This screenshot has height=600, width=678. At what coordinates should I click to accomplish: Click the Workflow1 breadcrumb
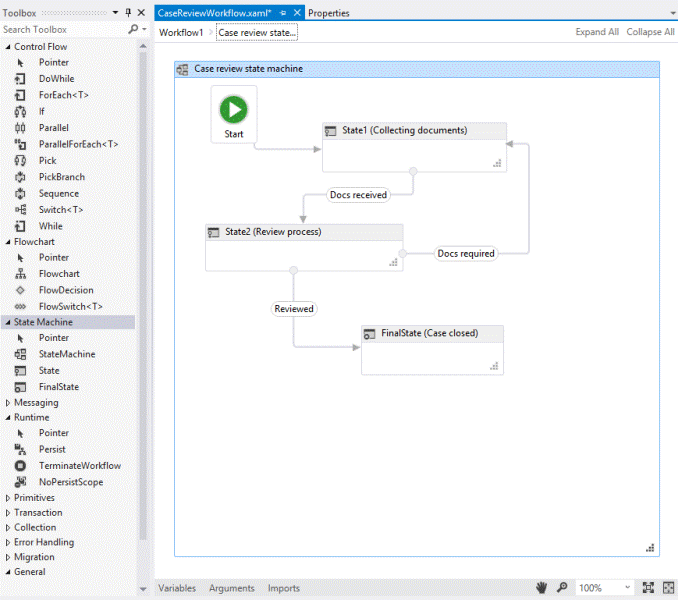pyautogui.click(x=181, y=32)
